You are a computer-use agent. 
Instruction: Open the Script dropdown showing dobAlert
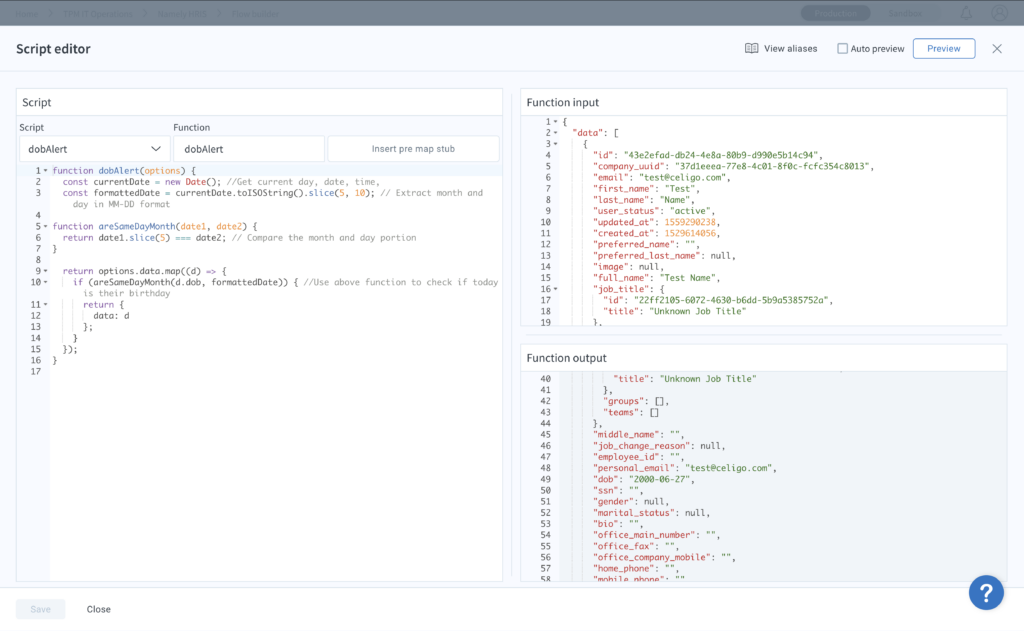[93, 148]
